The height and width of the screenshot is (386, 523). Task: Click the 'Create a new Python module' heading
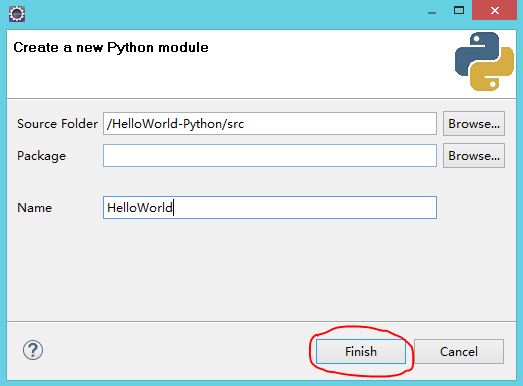coord(111,48)
